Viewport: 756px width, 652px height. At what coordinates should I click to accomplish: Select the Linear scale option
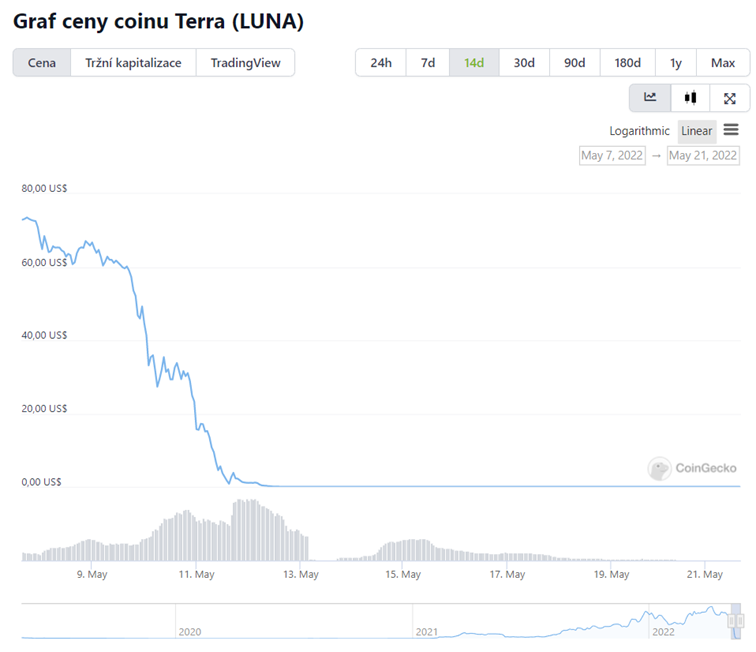(697, 131)
